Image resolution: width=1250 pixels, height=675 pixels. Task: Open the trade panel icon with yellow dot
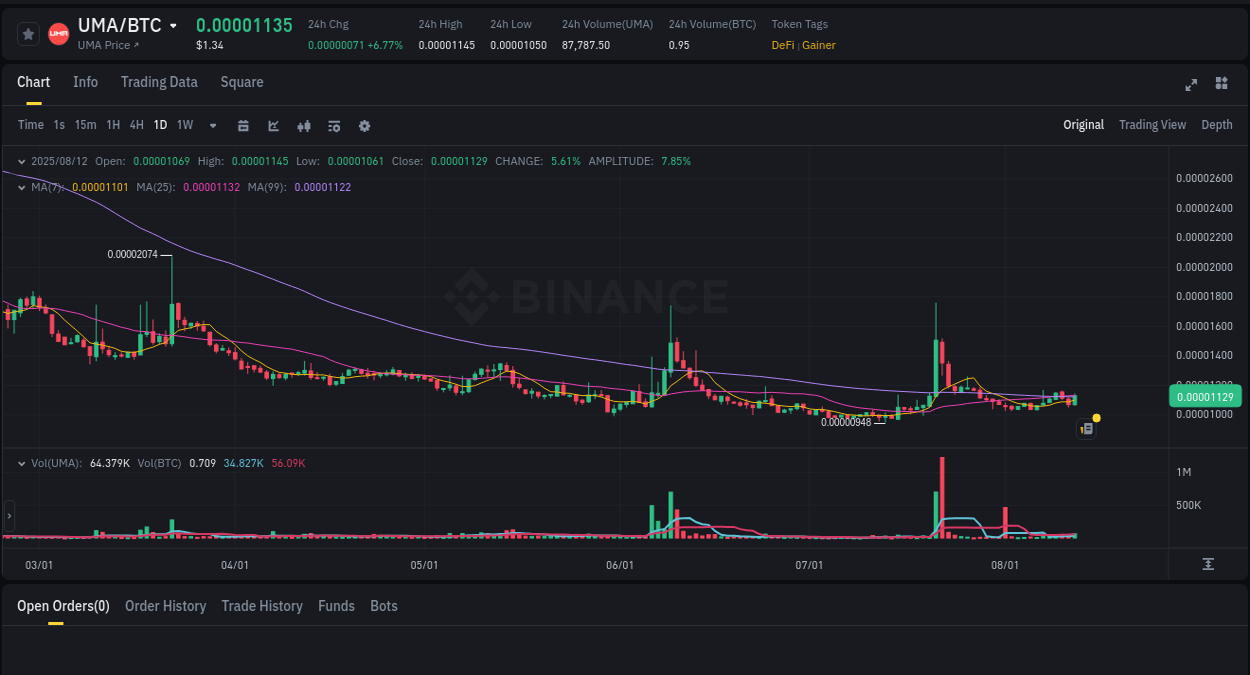coord(1087,428)
